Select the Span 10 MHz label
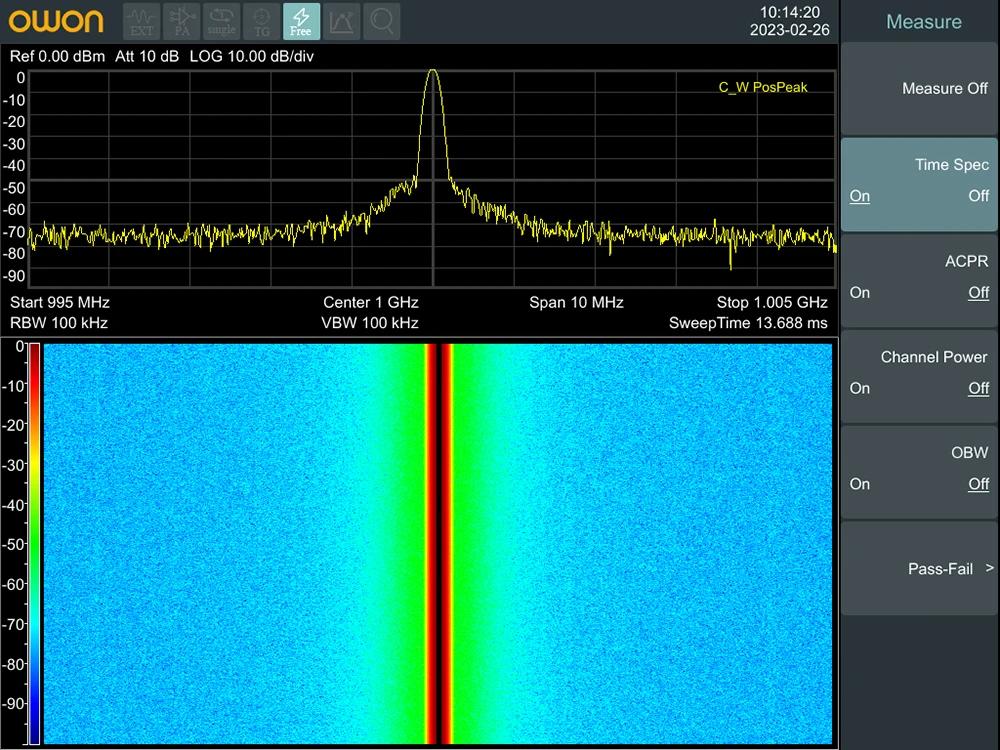 [576, 302]
